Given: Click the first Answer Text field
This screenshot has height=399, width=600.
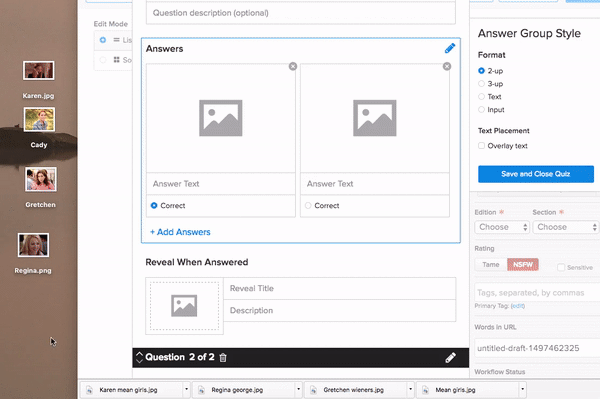Looking at the screenshot, I should pyautogui.click(x=221, y=184).
